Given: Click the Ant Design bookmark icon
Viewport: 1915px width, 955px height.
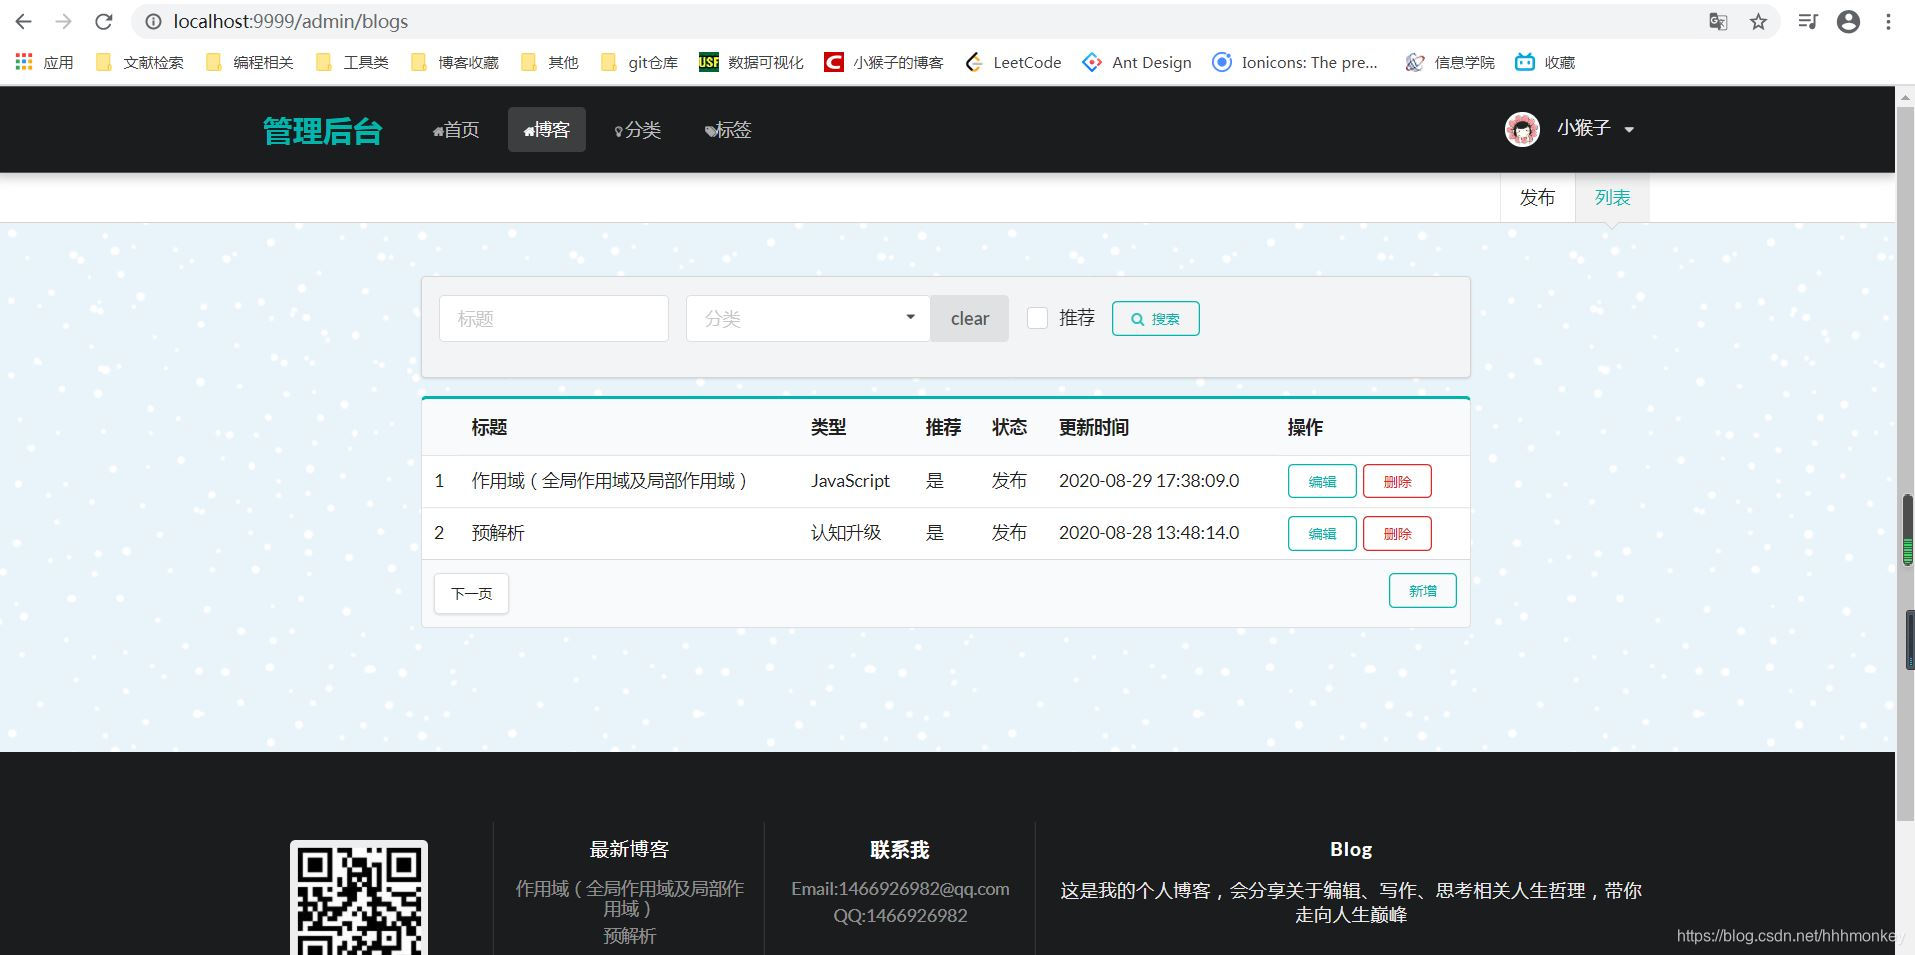Looking at the screenshot, I should tap(1091, 62).
